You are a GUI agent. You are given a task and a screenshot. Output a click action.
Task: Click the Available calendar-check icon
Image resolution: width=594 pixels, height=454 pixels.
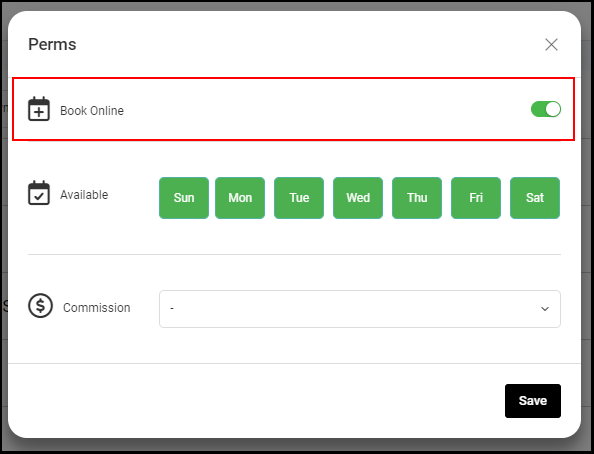(x=39, y=193)
